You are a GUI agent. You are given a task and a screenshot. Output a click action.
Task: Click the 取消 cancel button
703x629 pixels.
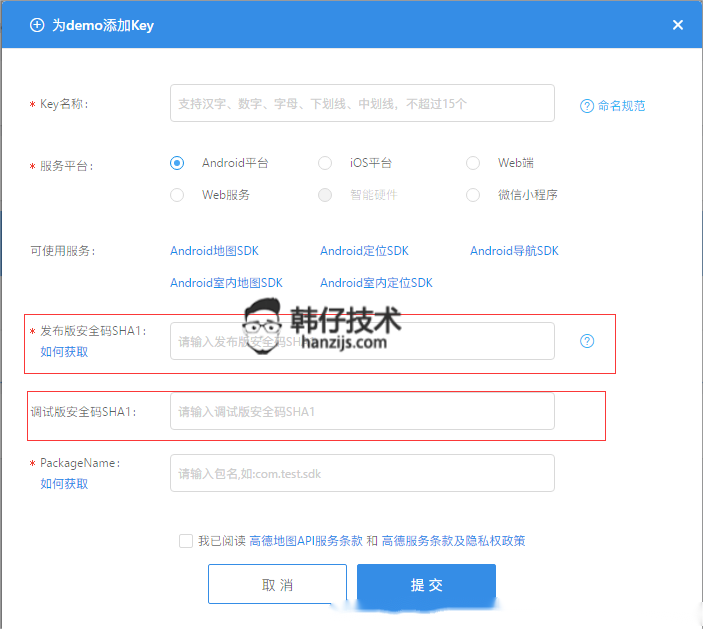pos(277,584)
